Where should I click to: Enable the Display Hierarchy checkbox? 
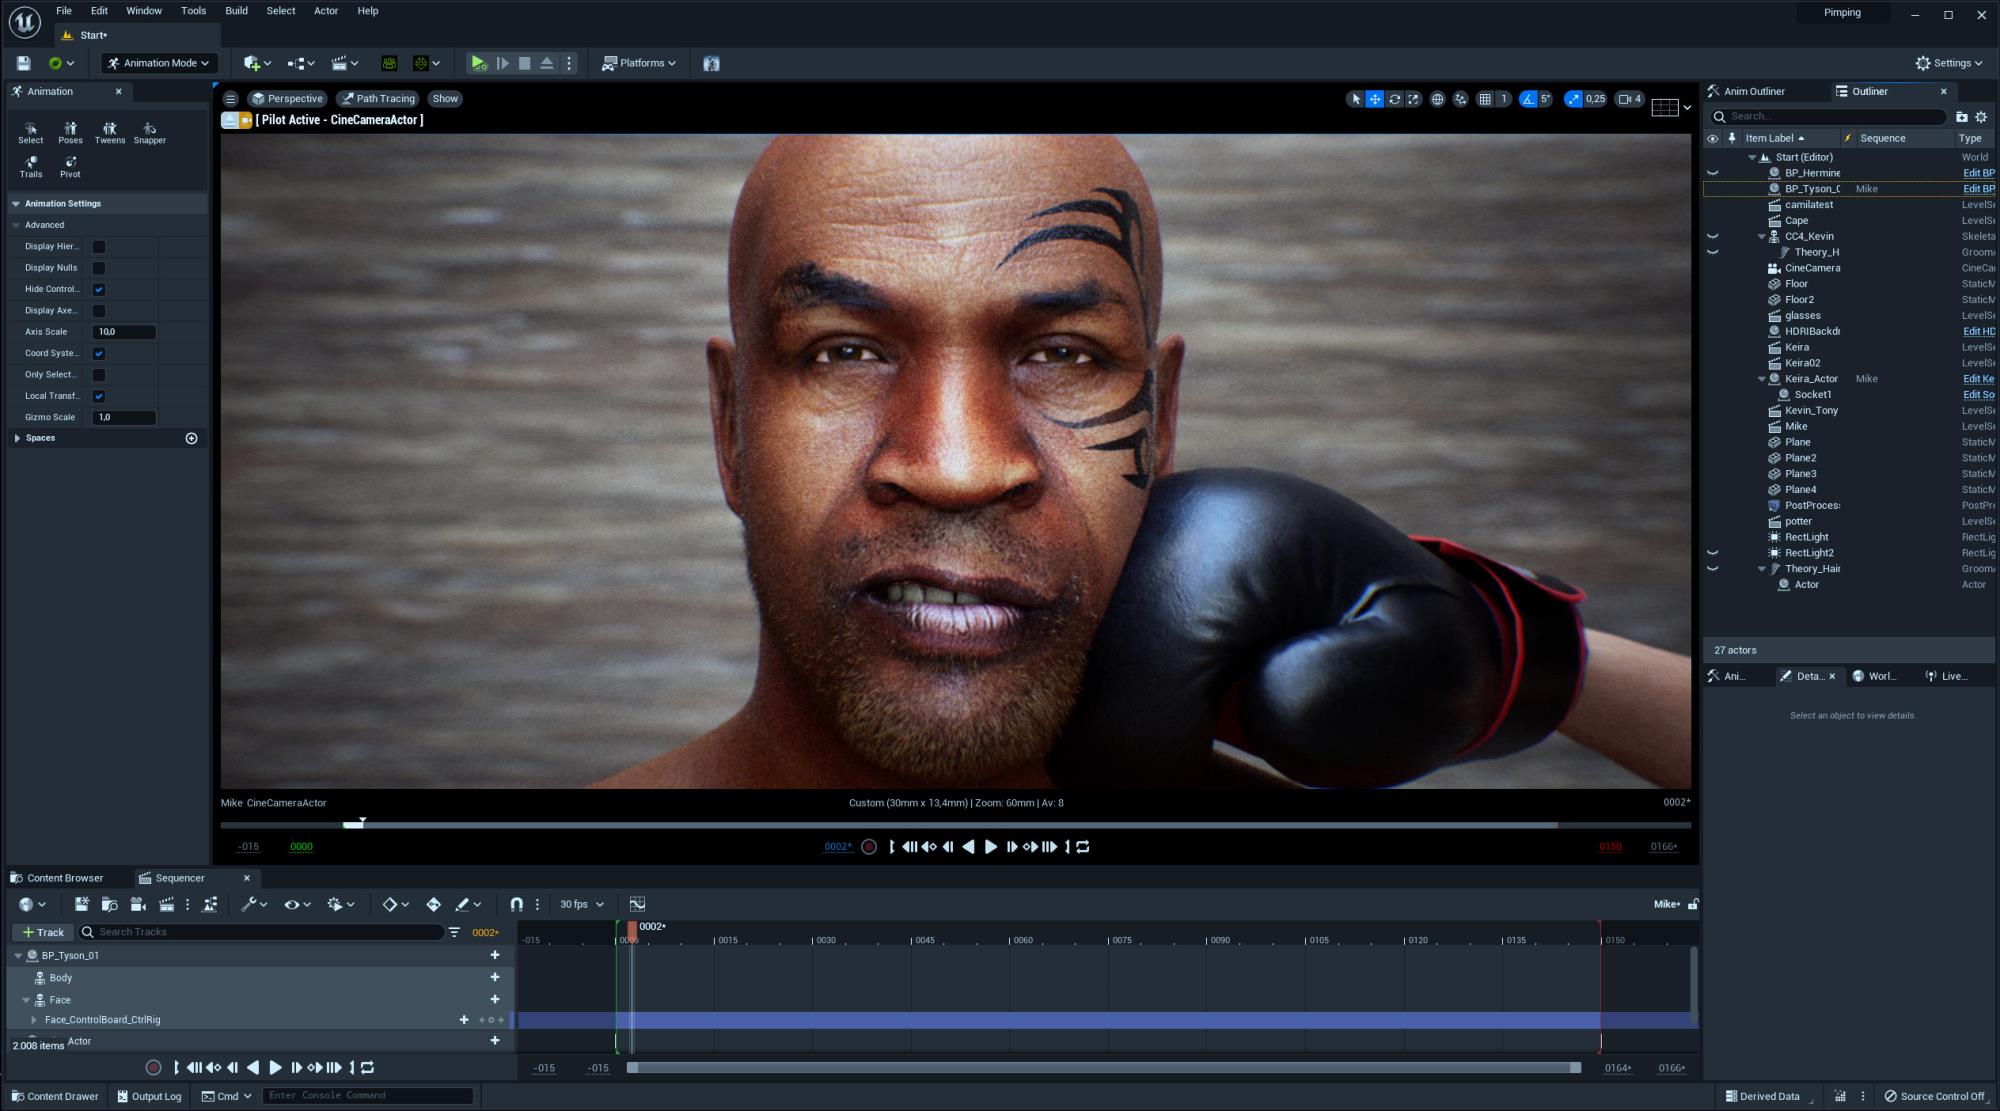pyautogui.click(x=99, y=247)
